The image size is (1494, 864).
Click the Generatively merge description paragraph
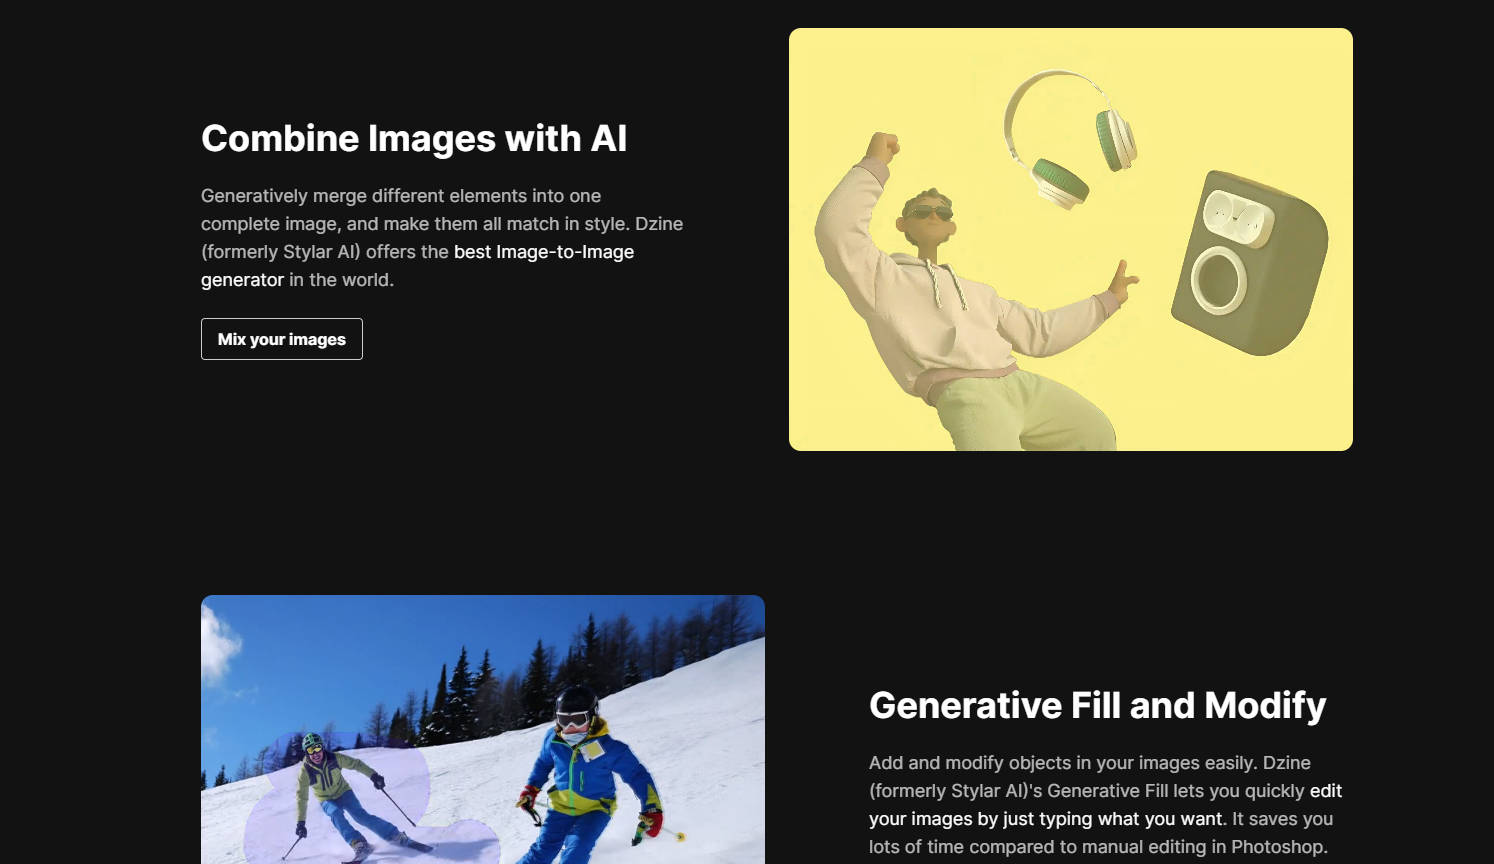click(440, 237)
